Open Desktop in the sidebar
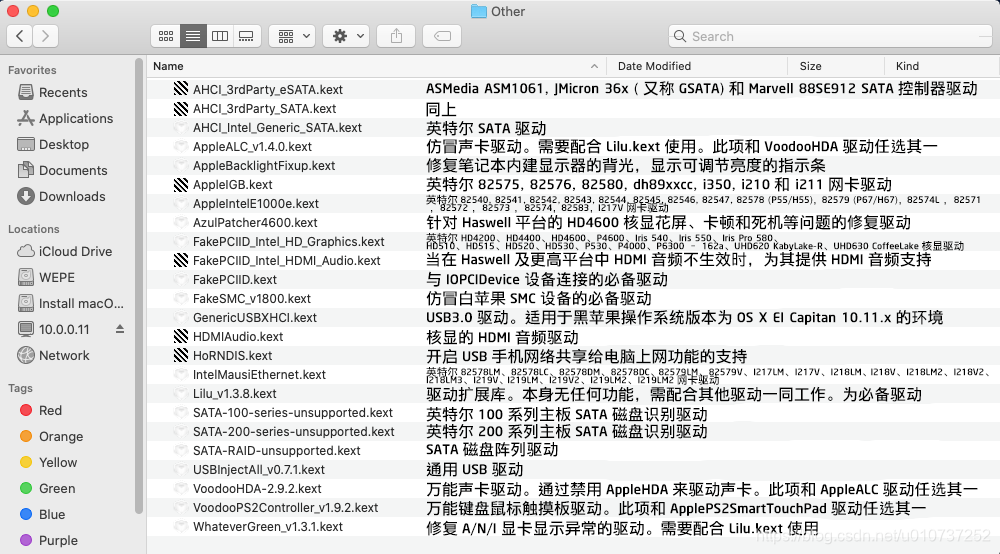This screenshot has width=1000, height=554. (54, 145)
